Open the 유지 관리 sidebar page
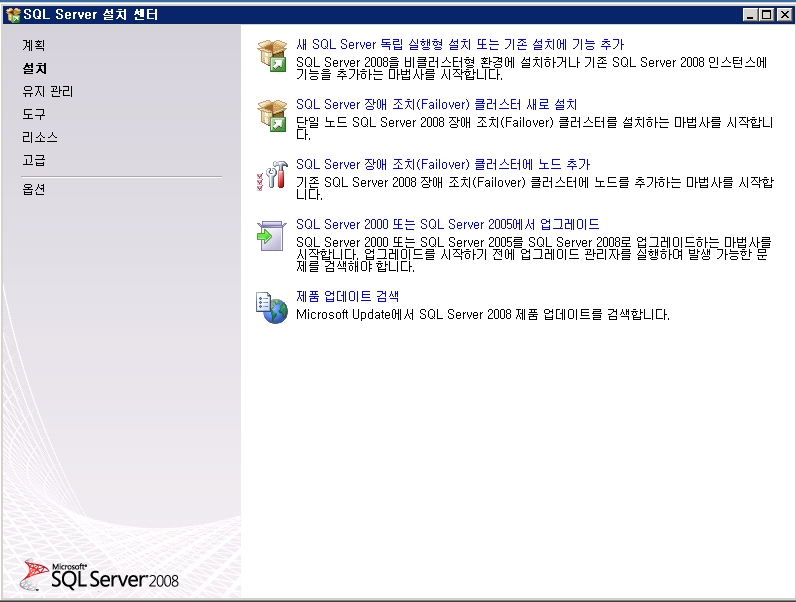 click(48, 91)
